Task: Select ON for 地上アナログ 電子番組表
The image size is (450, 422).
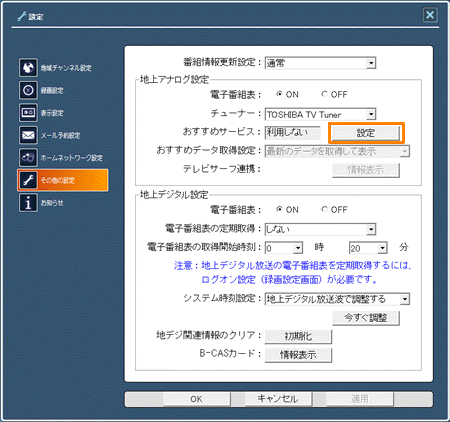Action: (x=279, y=94)
